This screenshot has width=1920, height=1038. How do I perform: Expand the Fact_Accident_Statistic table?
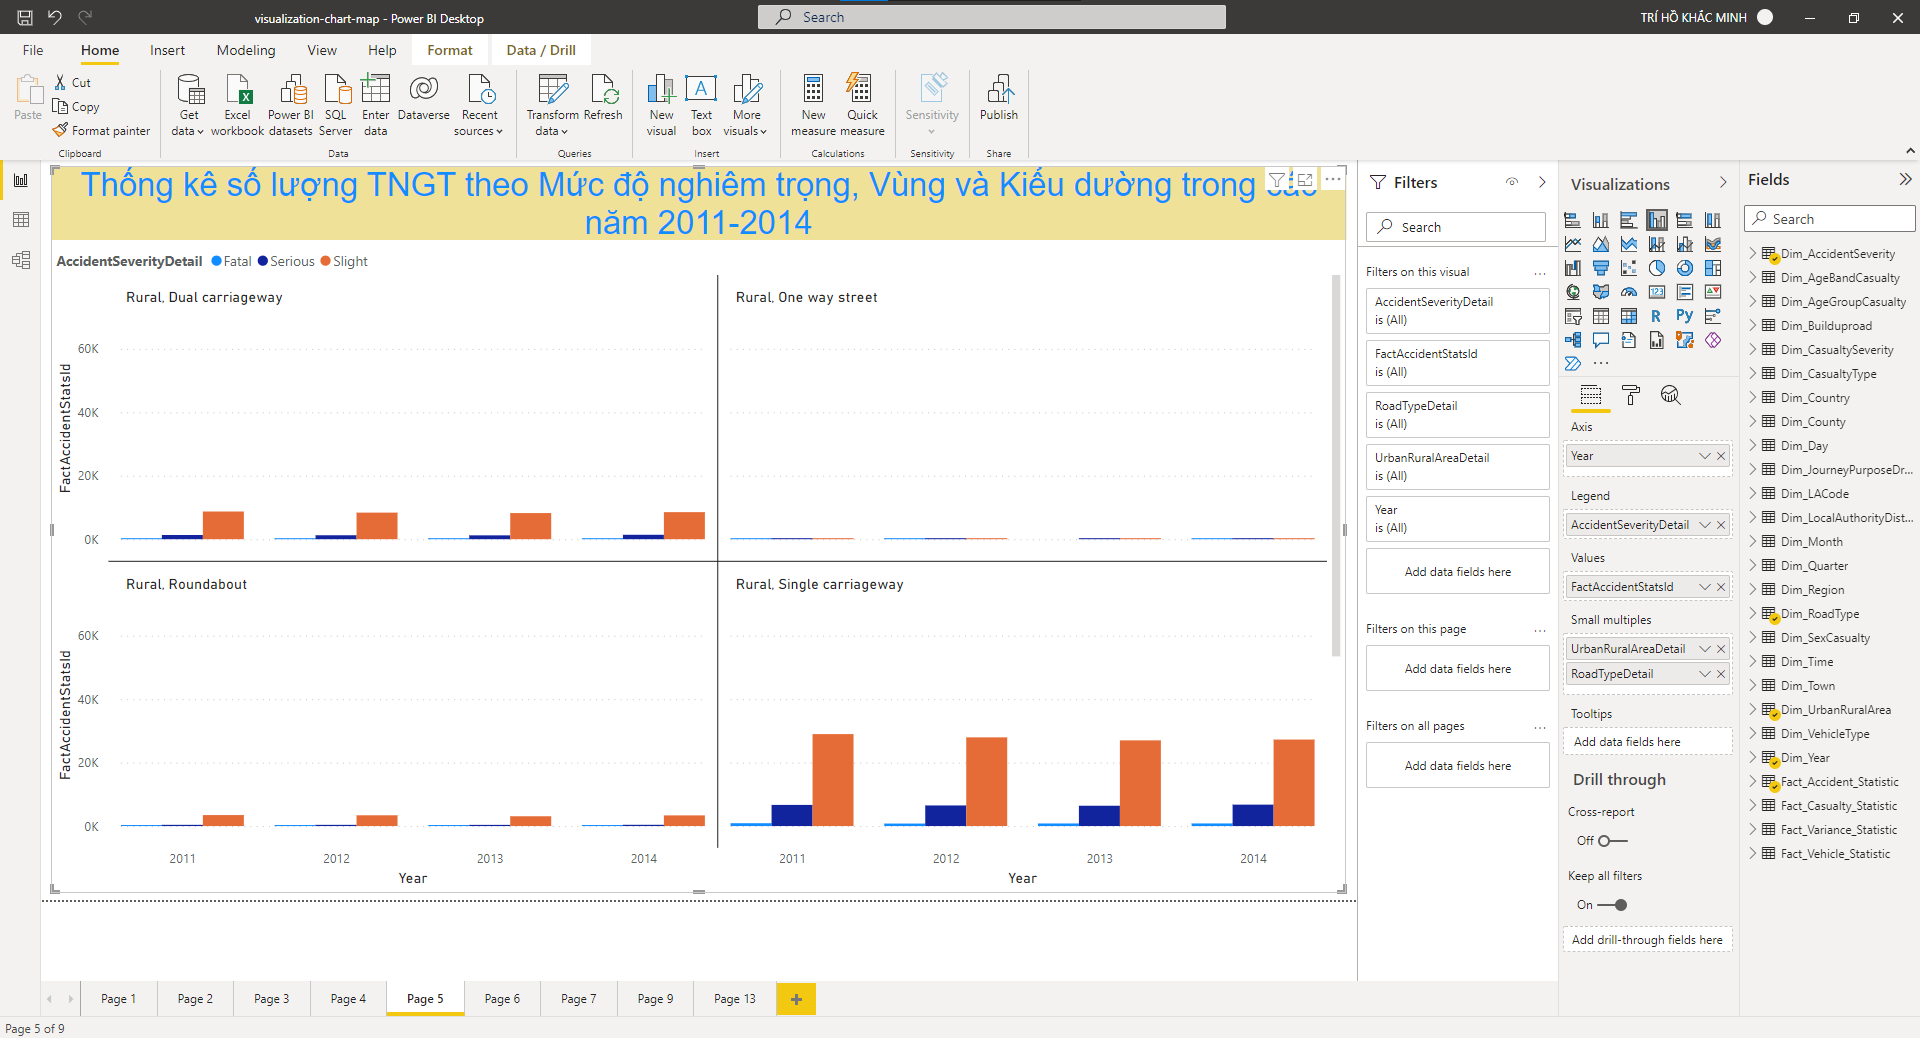point(1753,782)
